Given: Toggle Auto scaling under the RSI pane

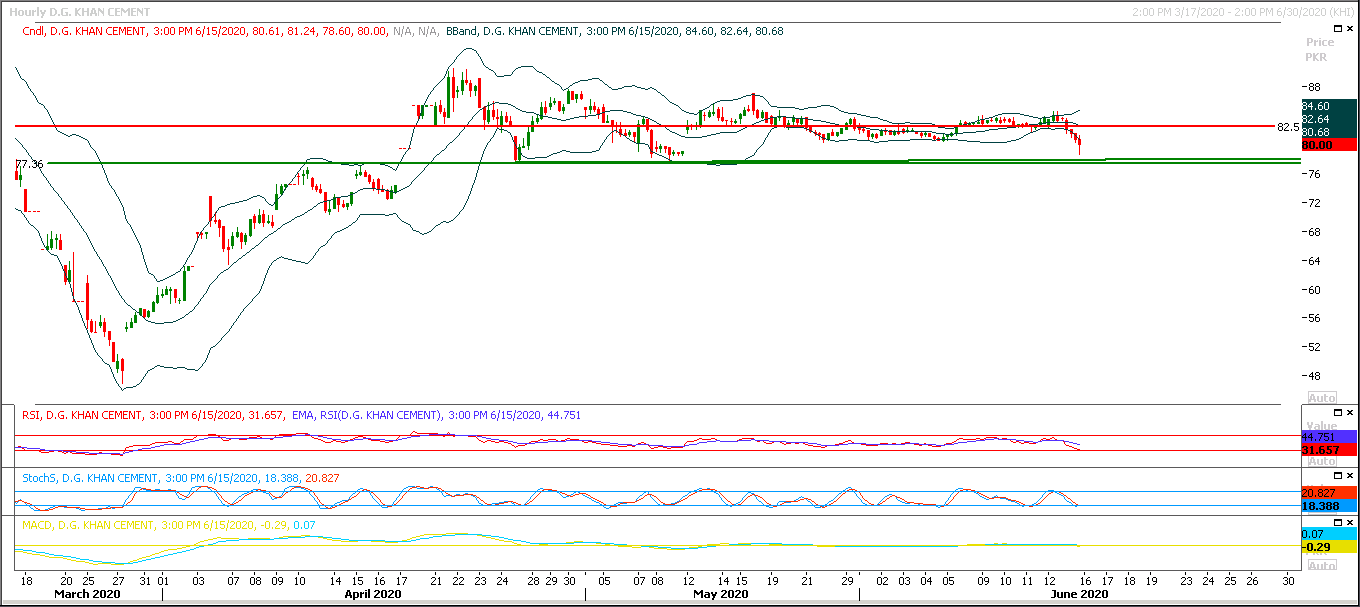Looking at the screenshot, I should pyautogui.click(x=1321, y=461).
